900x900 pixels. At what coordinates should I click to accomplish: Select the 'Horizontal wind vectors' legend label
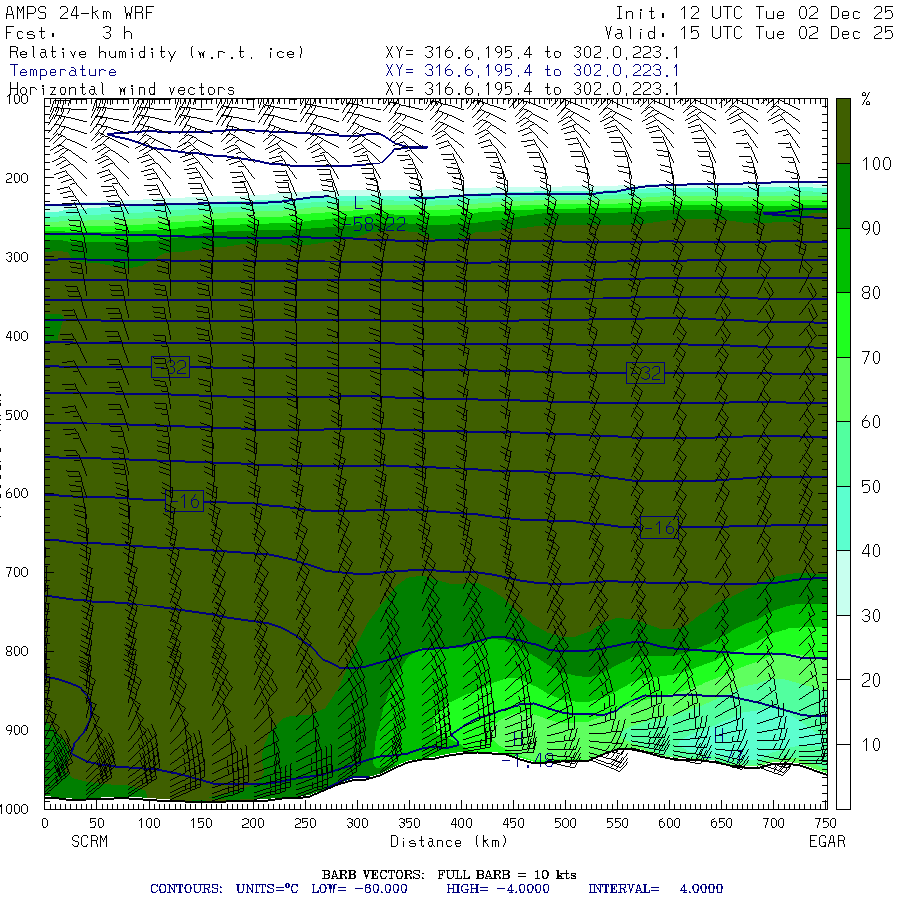click(122, 90)
